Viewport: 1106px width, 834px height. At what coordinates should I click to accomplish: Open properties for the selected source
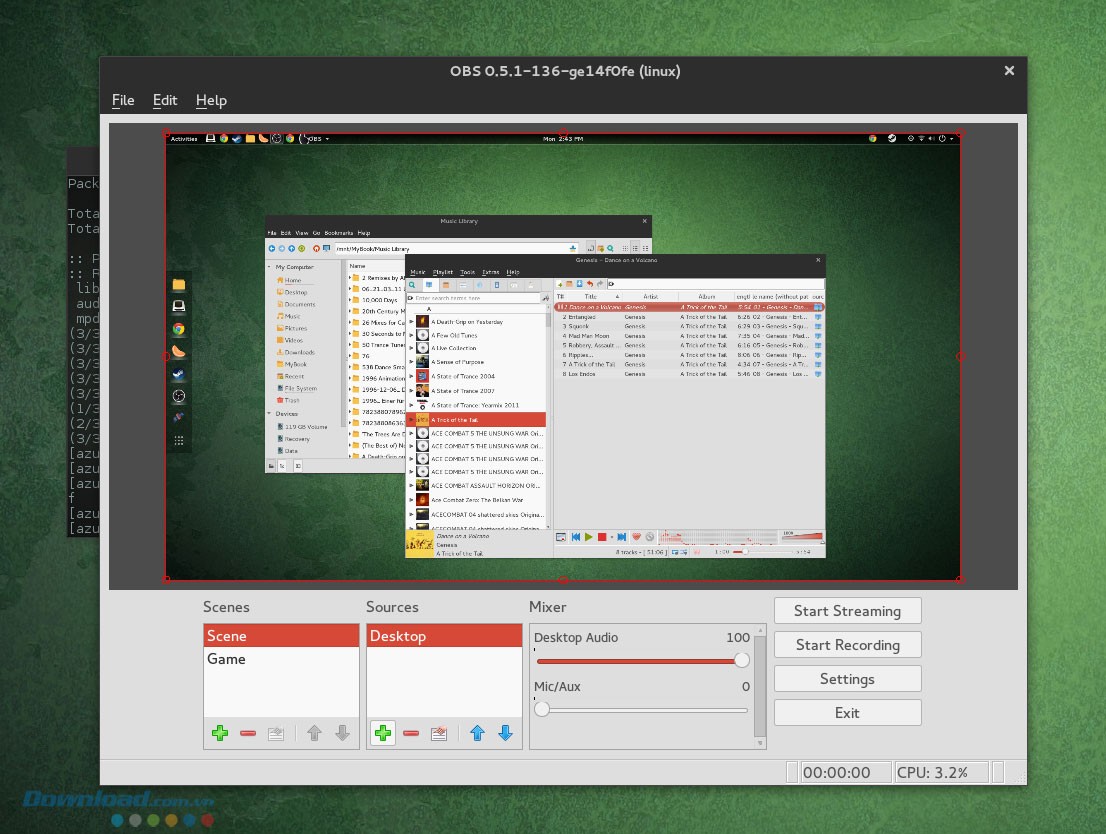click(438, 733)
